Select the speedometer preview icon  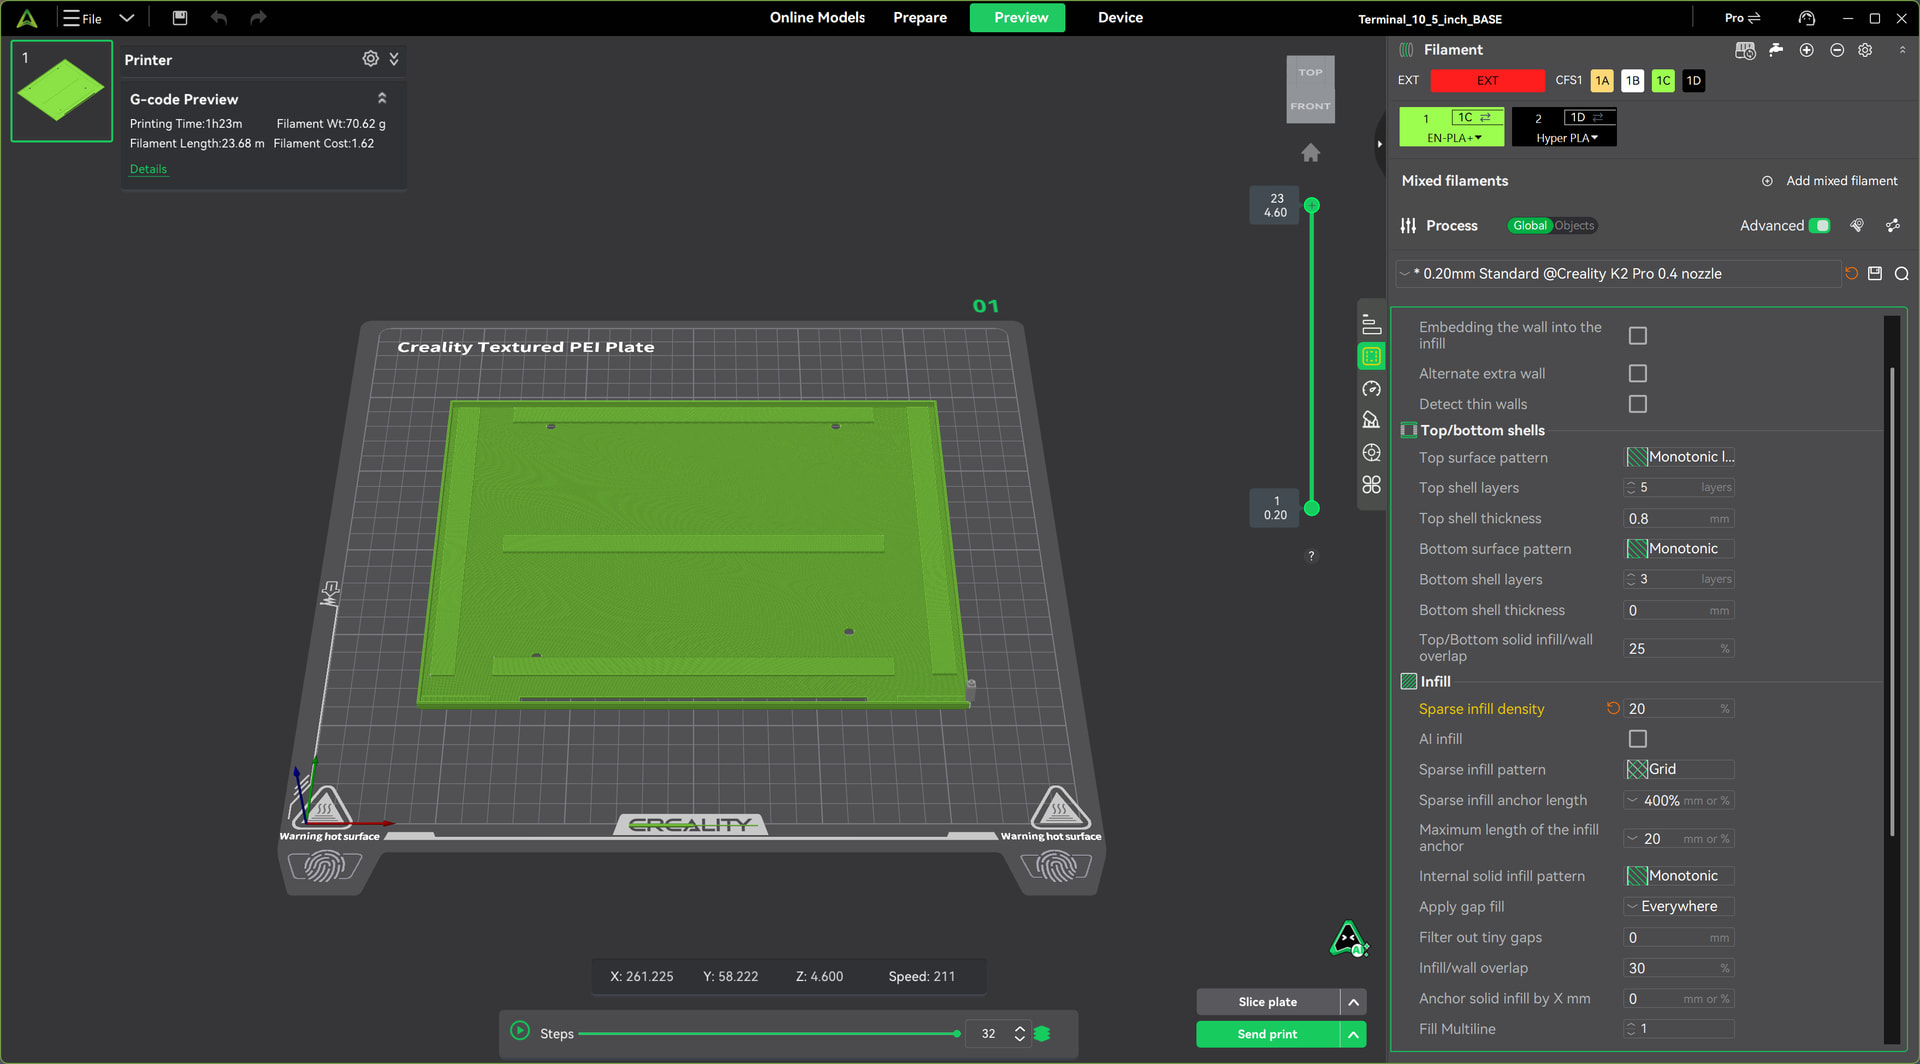(x=1371, y=388)
